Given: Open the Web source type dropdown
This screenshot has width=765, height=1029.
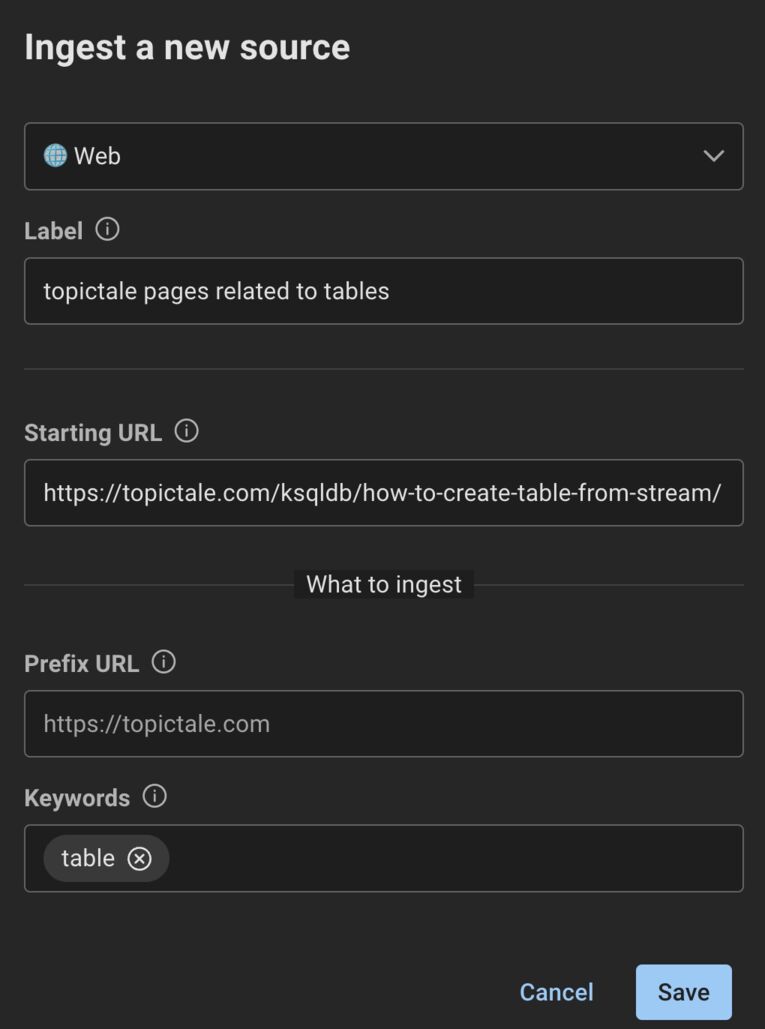Looking at the screenshot, I should click(x=383, y=156).
